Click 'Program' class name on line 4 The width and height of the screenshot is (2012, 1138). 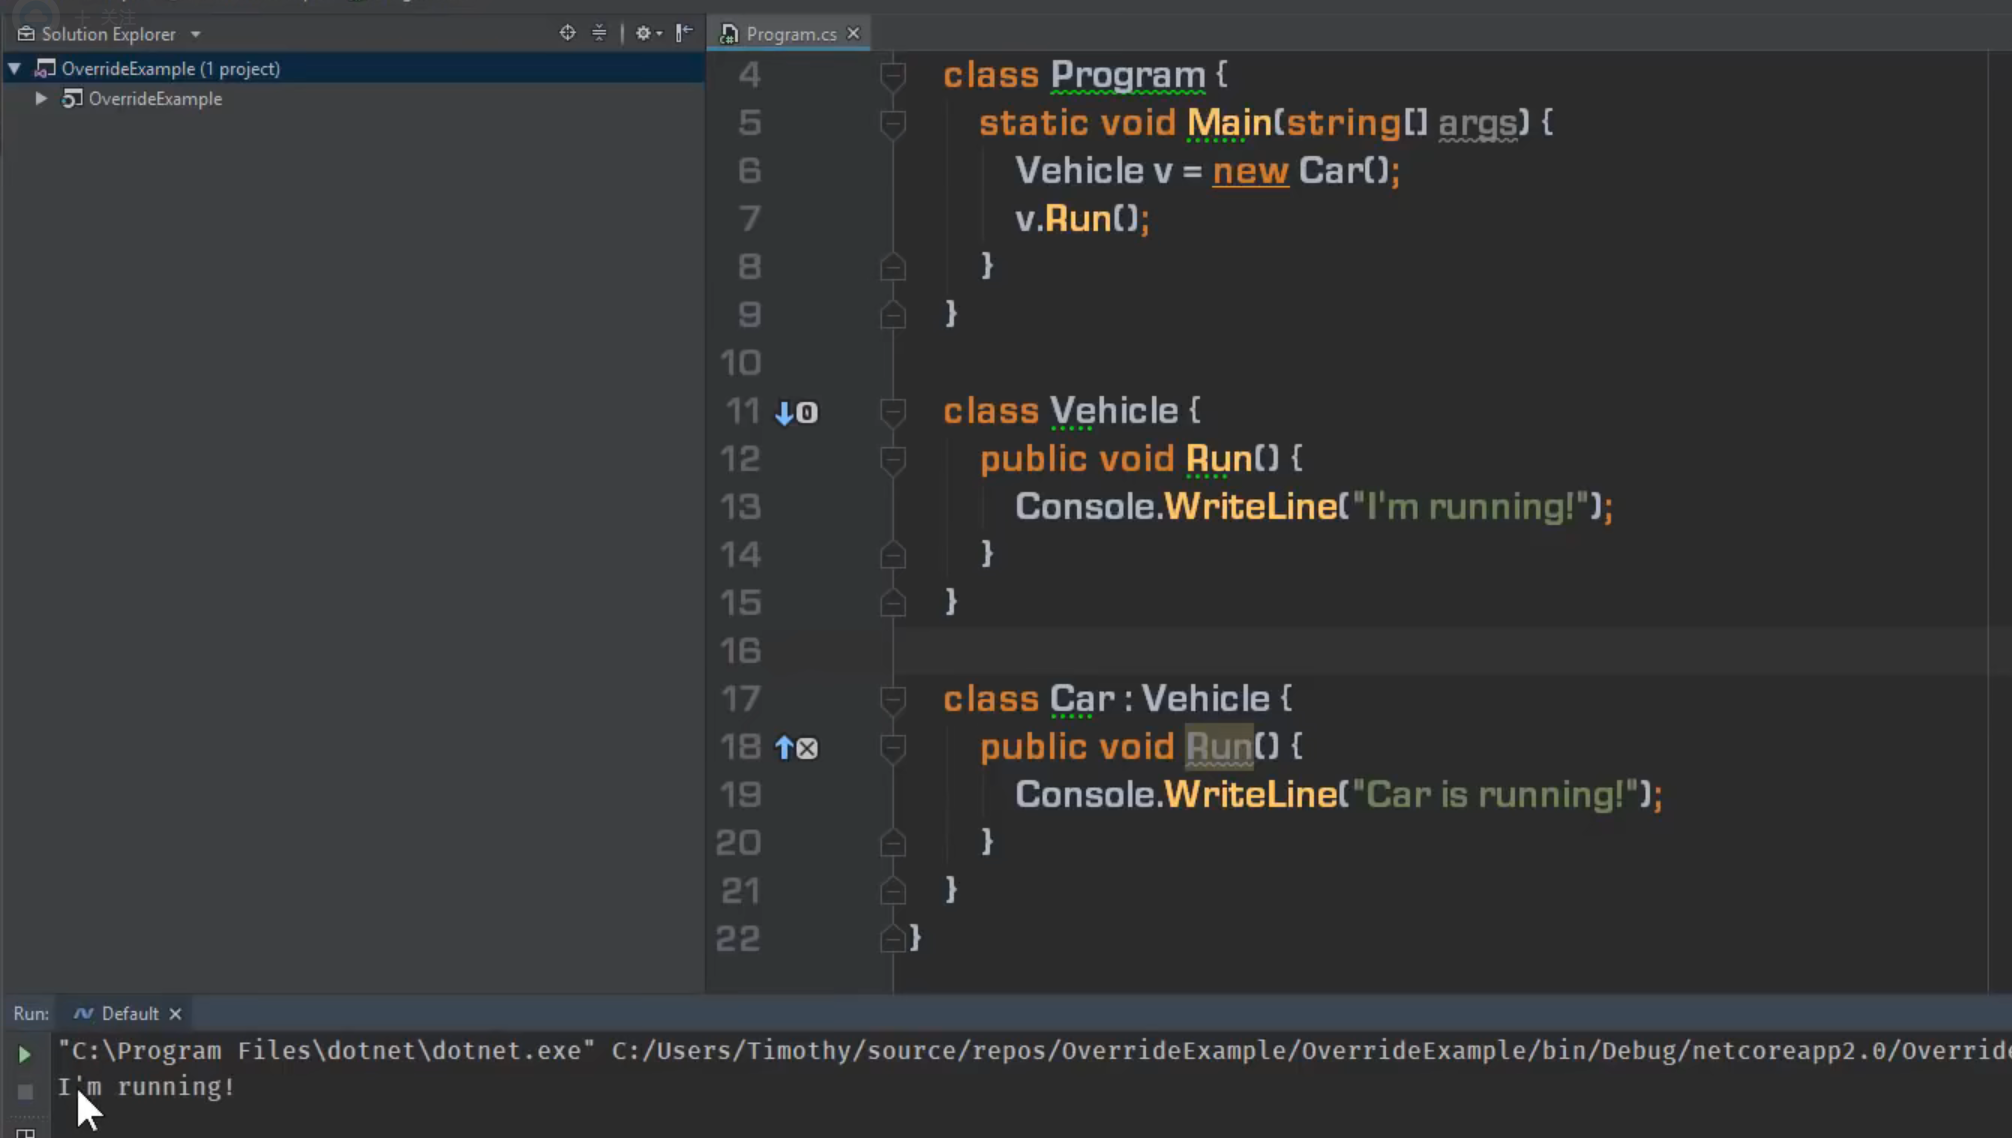click(x=1128, y=75)
